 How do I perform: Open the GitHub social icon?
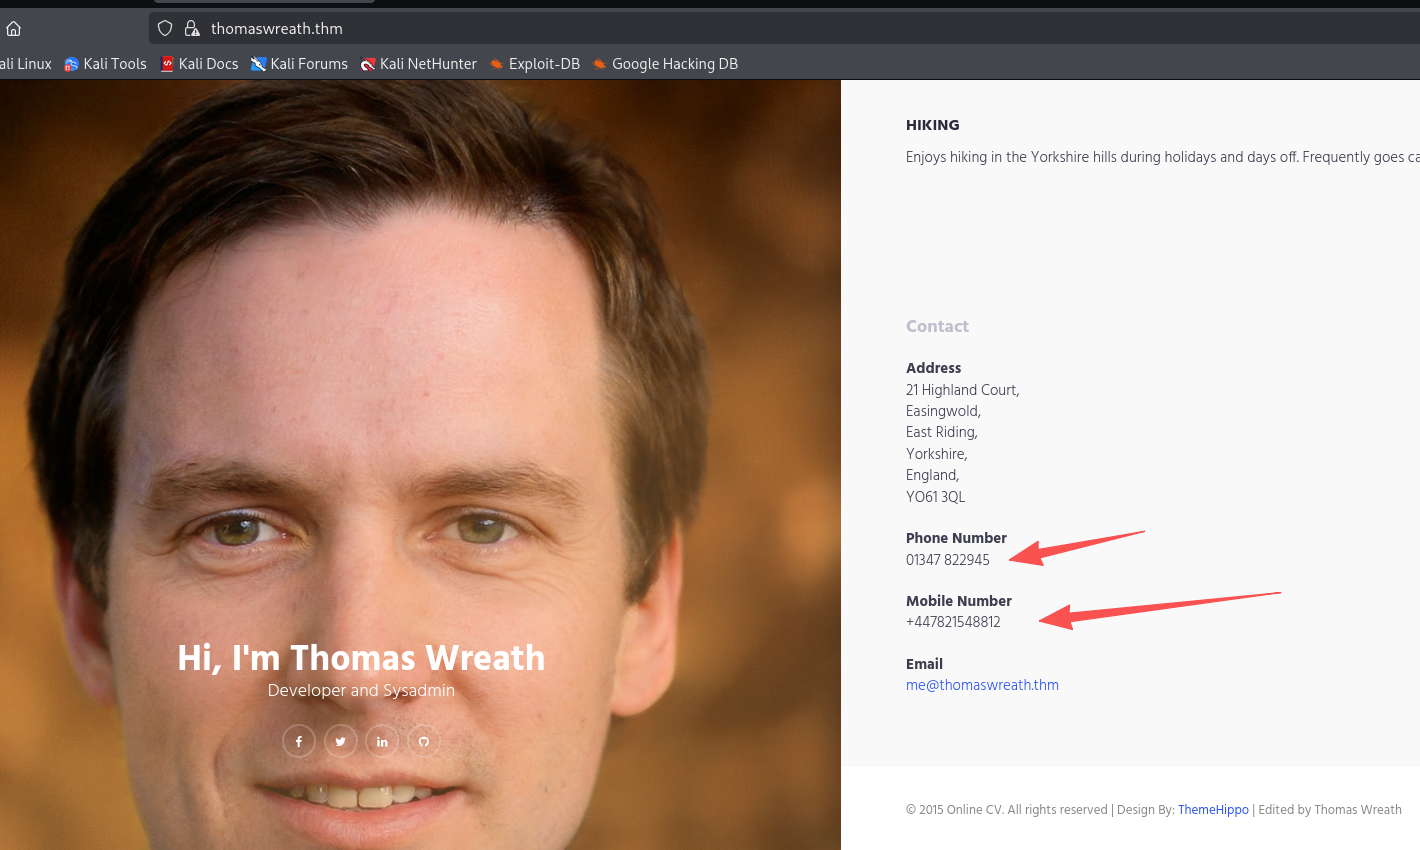[x=424, y=741]
